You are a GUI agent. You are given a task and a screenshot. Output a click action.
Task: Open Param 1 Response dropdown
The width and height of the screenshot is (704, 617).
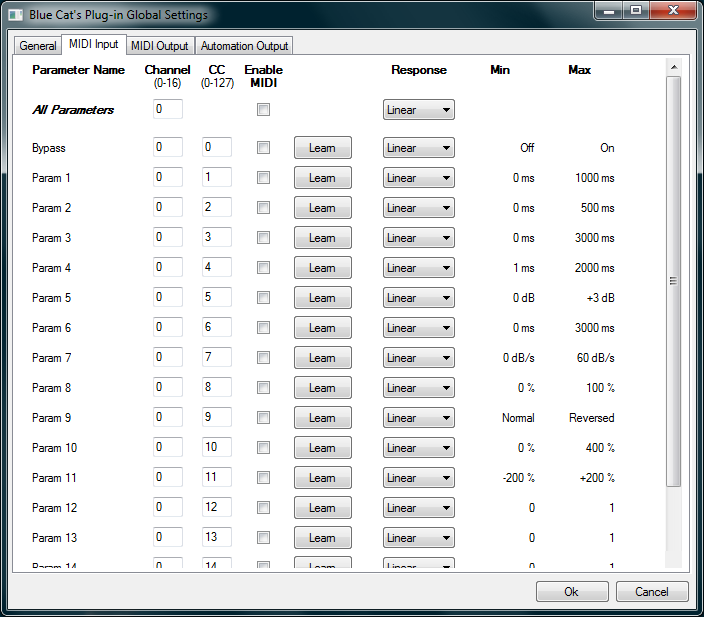[418, 178]
